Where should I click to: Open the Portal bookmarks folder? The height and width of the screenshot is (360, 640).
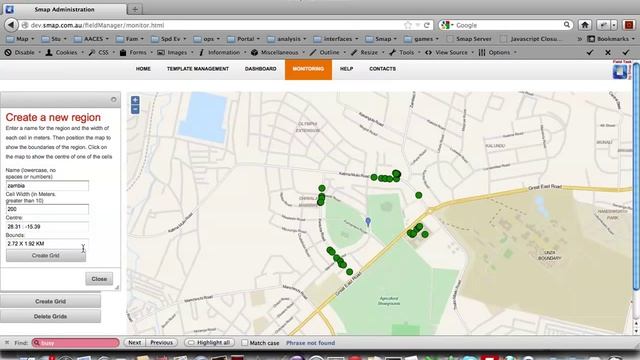245,39
